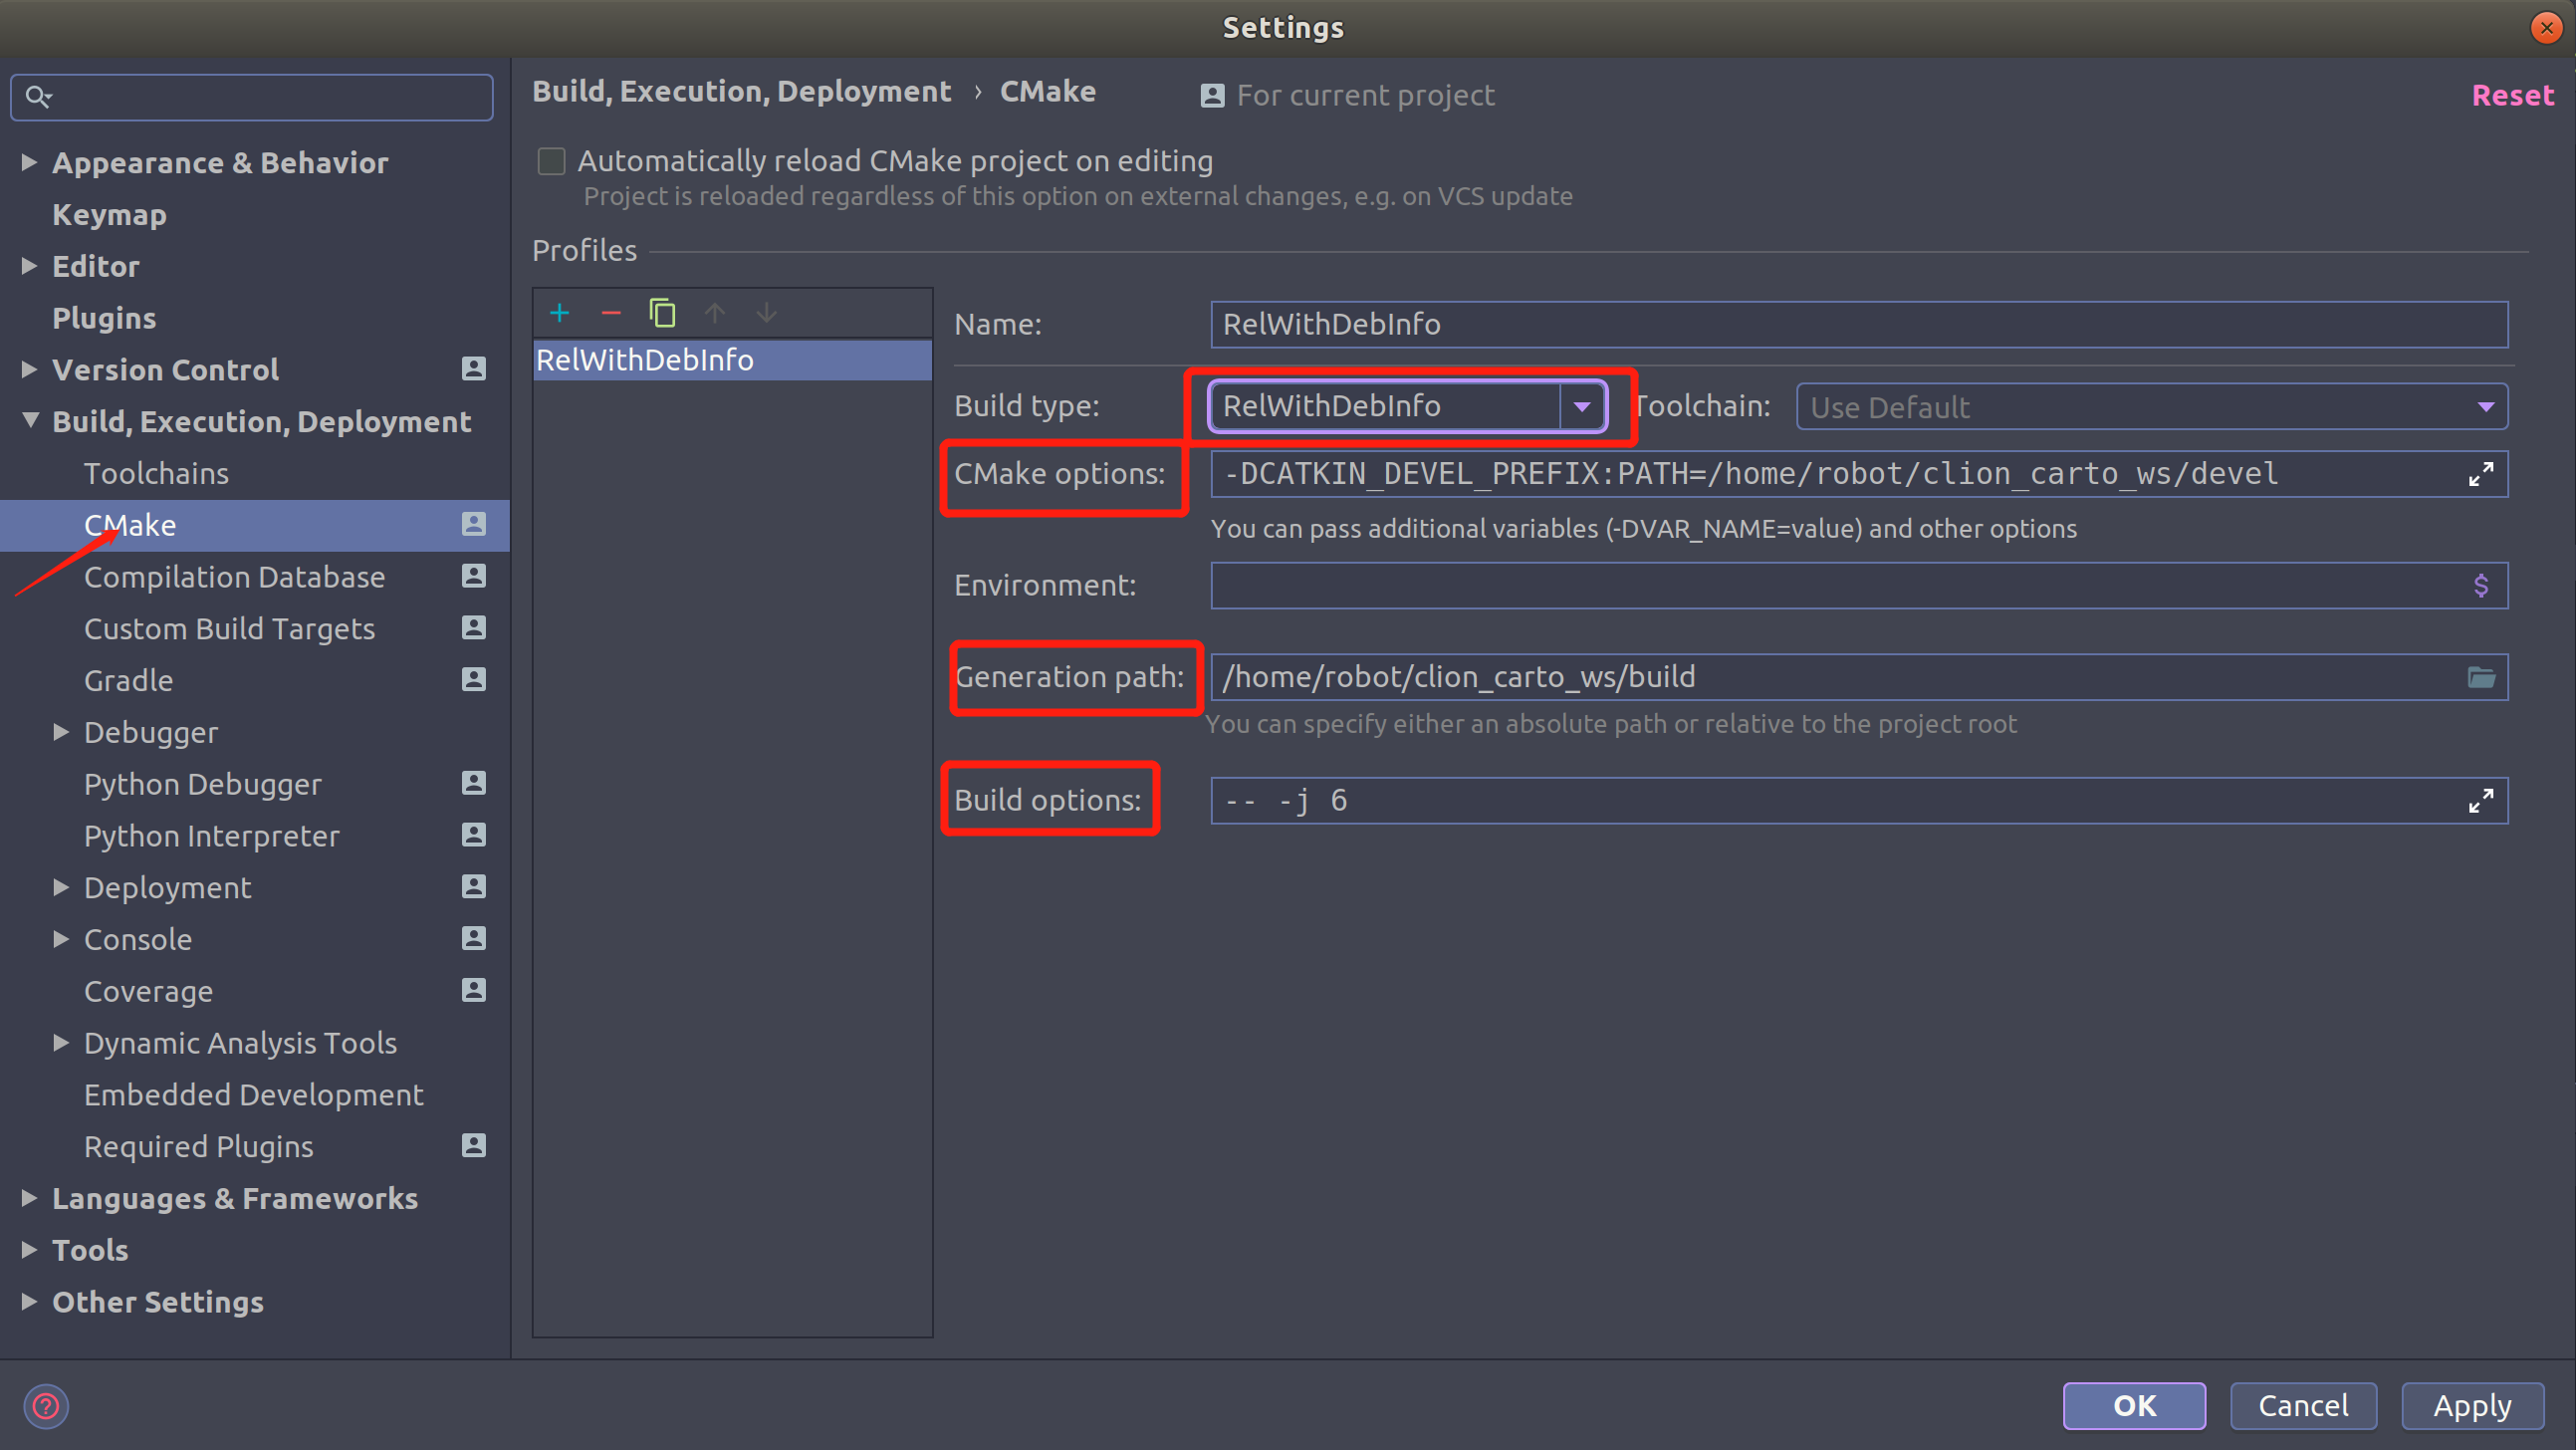Expand the Debugger settings node
The height and width of the screenshot is (1450, 2576).
pos(61,732)
